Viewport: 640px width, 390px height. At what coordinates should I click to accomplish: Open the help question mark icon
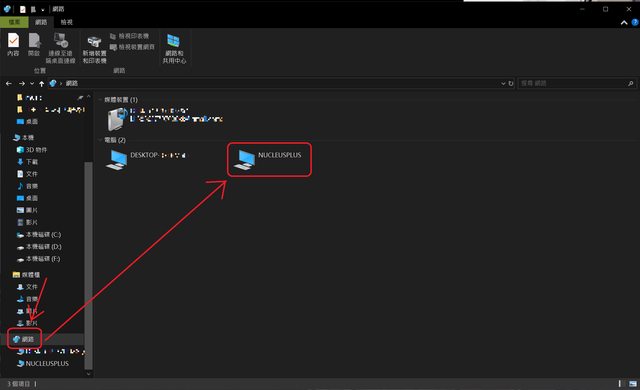tap(635, 22)
